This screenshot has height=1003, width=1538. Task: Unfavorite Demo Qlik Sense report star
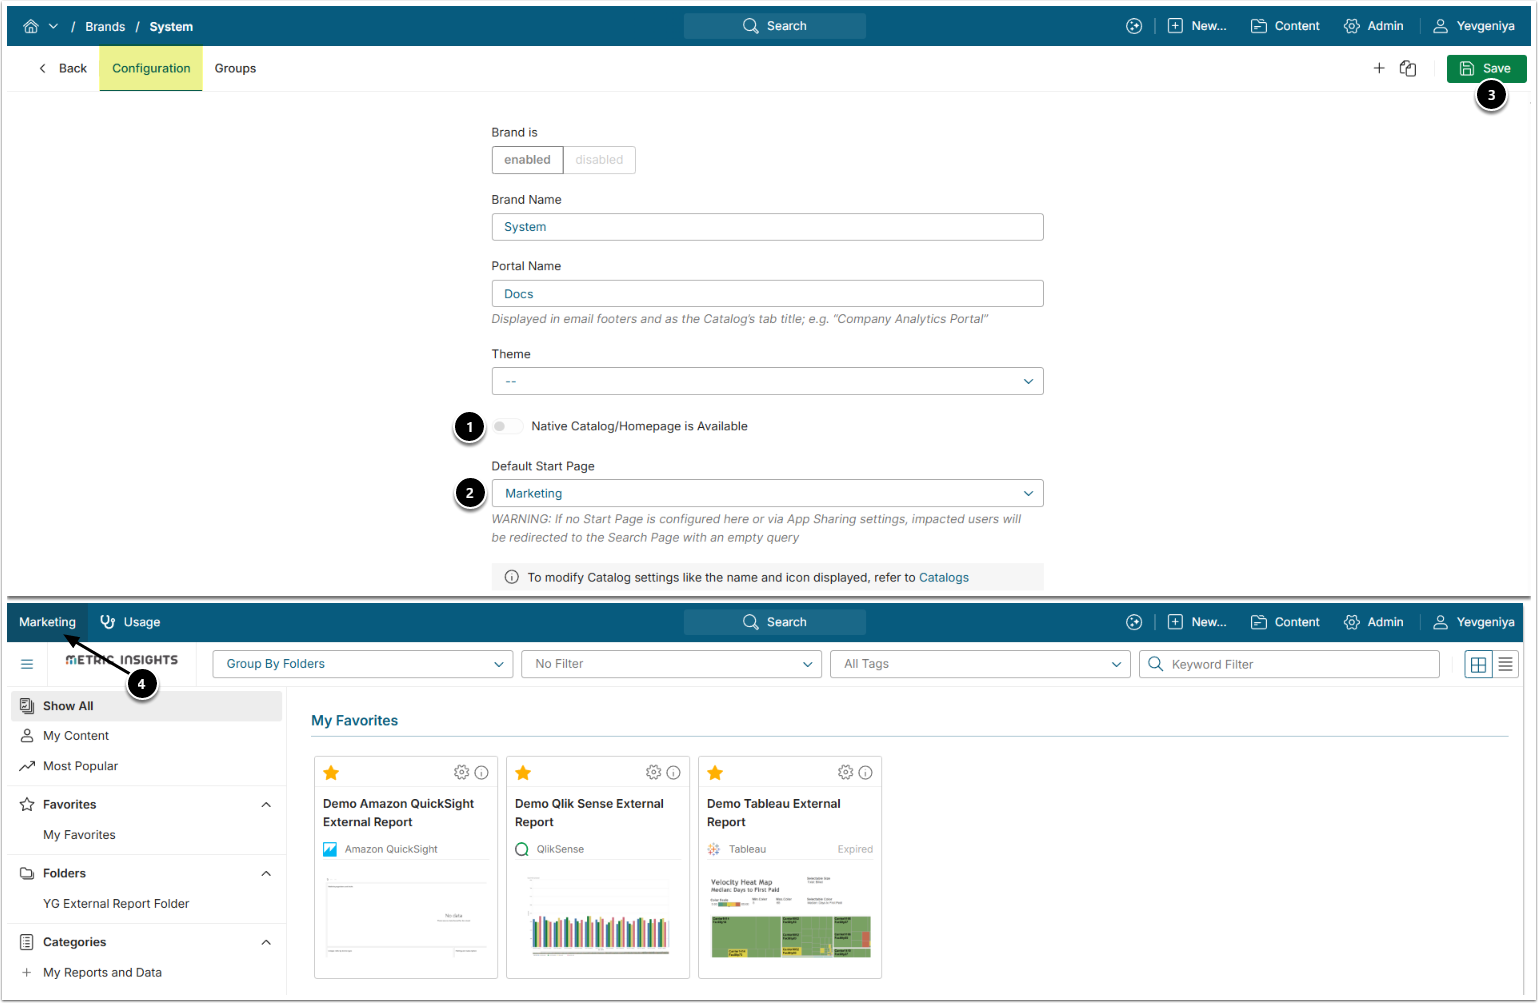coord(523,773)
